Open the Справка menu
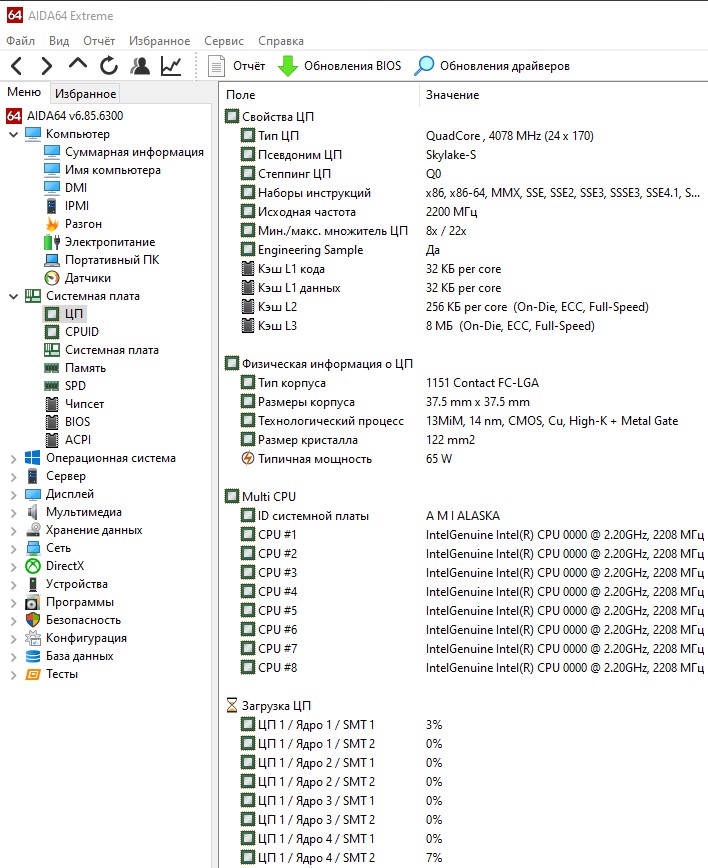This screenshot has height=868, width=708. (x=281, y=41)
